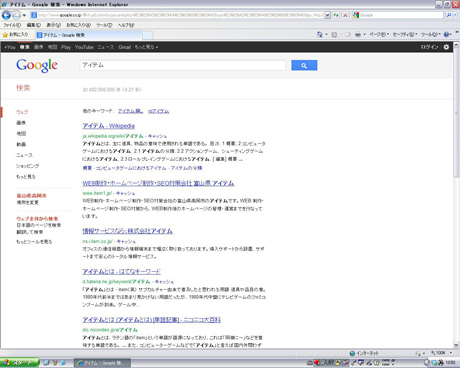The height and width of the screenshot is (368, 460).
Task: Click the インターネット zone status indicator
Action: click(x=364, y=353)
